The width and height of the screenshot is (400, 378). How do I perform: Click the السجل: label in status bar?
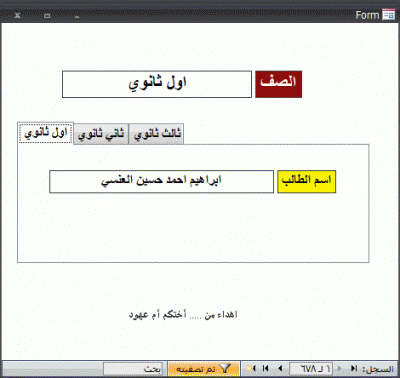pos(378,369)
